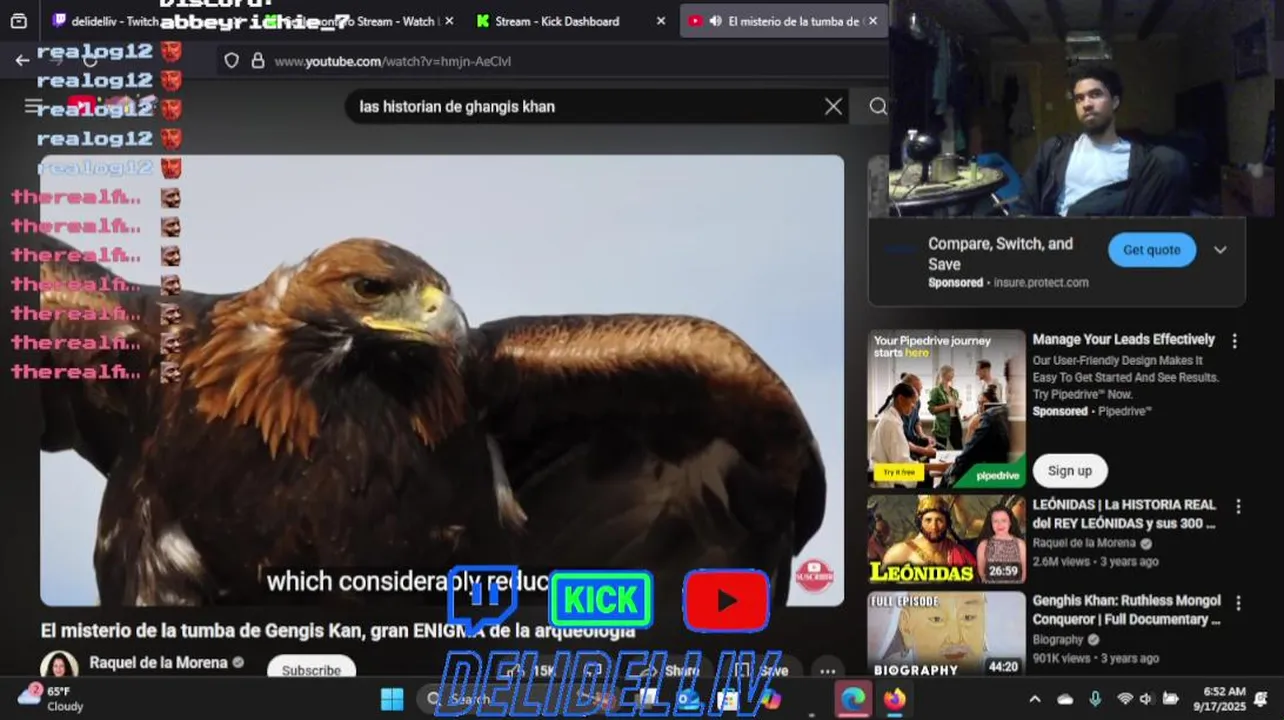Click the Get quote ad button
Viewport: 1284px width, 720px height.
(1151, 250)
